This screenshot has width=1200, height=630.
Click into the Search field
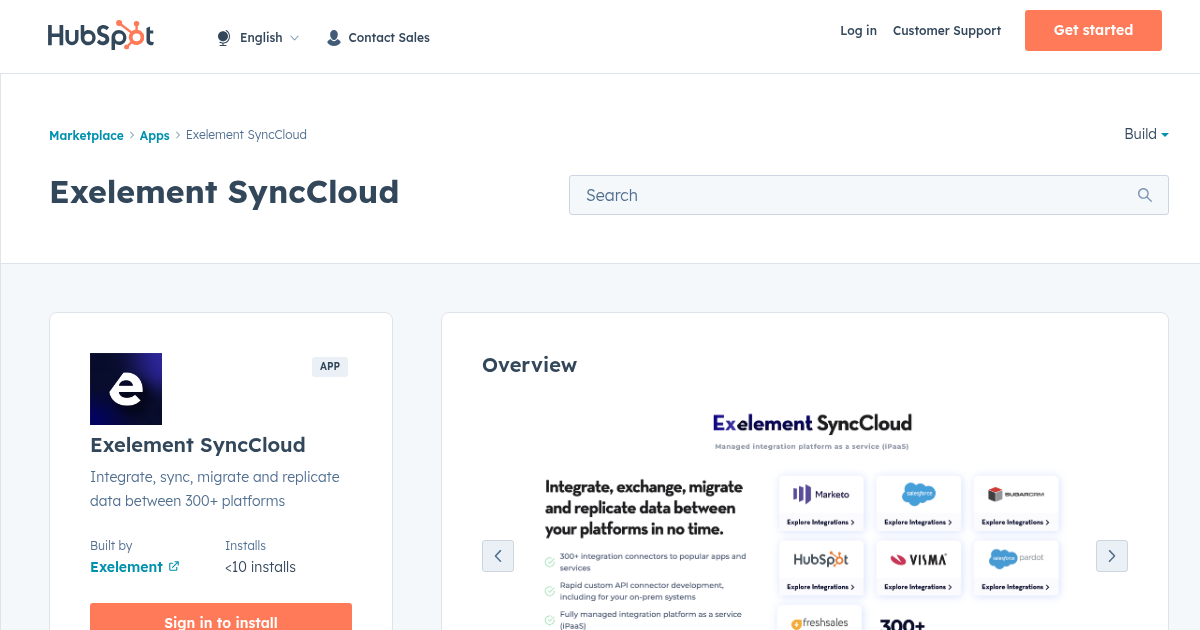(869, 195)
